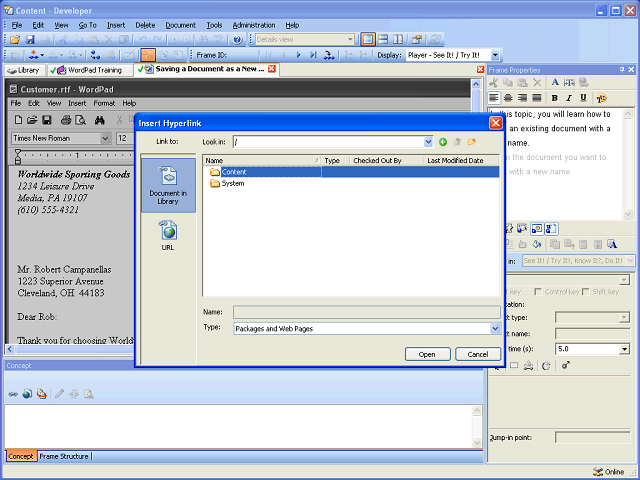
Task: Print icon in WordPad toolbar
Action: [66, 120]
